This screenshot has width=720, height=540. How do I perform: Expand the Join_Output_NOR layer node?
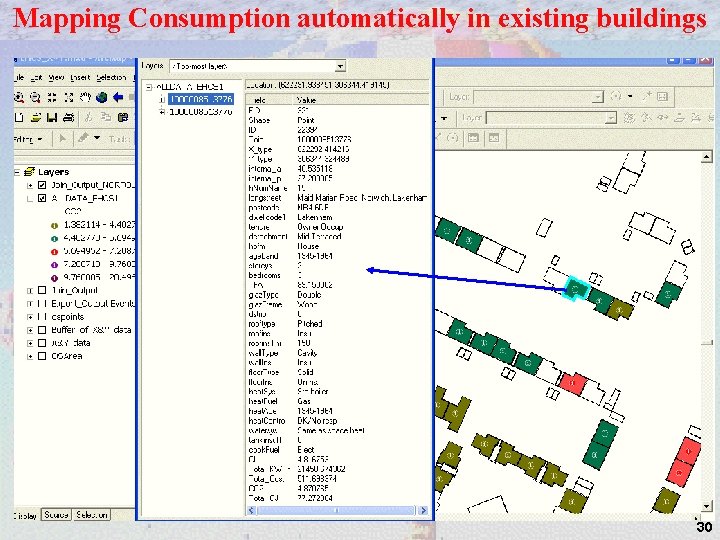pyautogui.click(x=30, y=186)
